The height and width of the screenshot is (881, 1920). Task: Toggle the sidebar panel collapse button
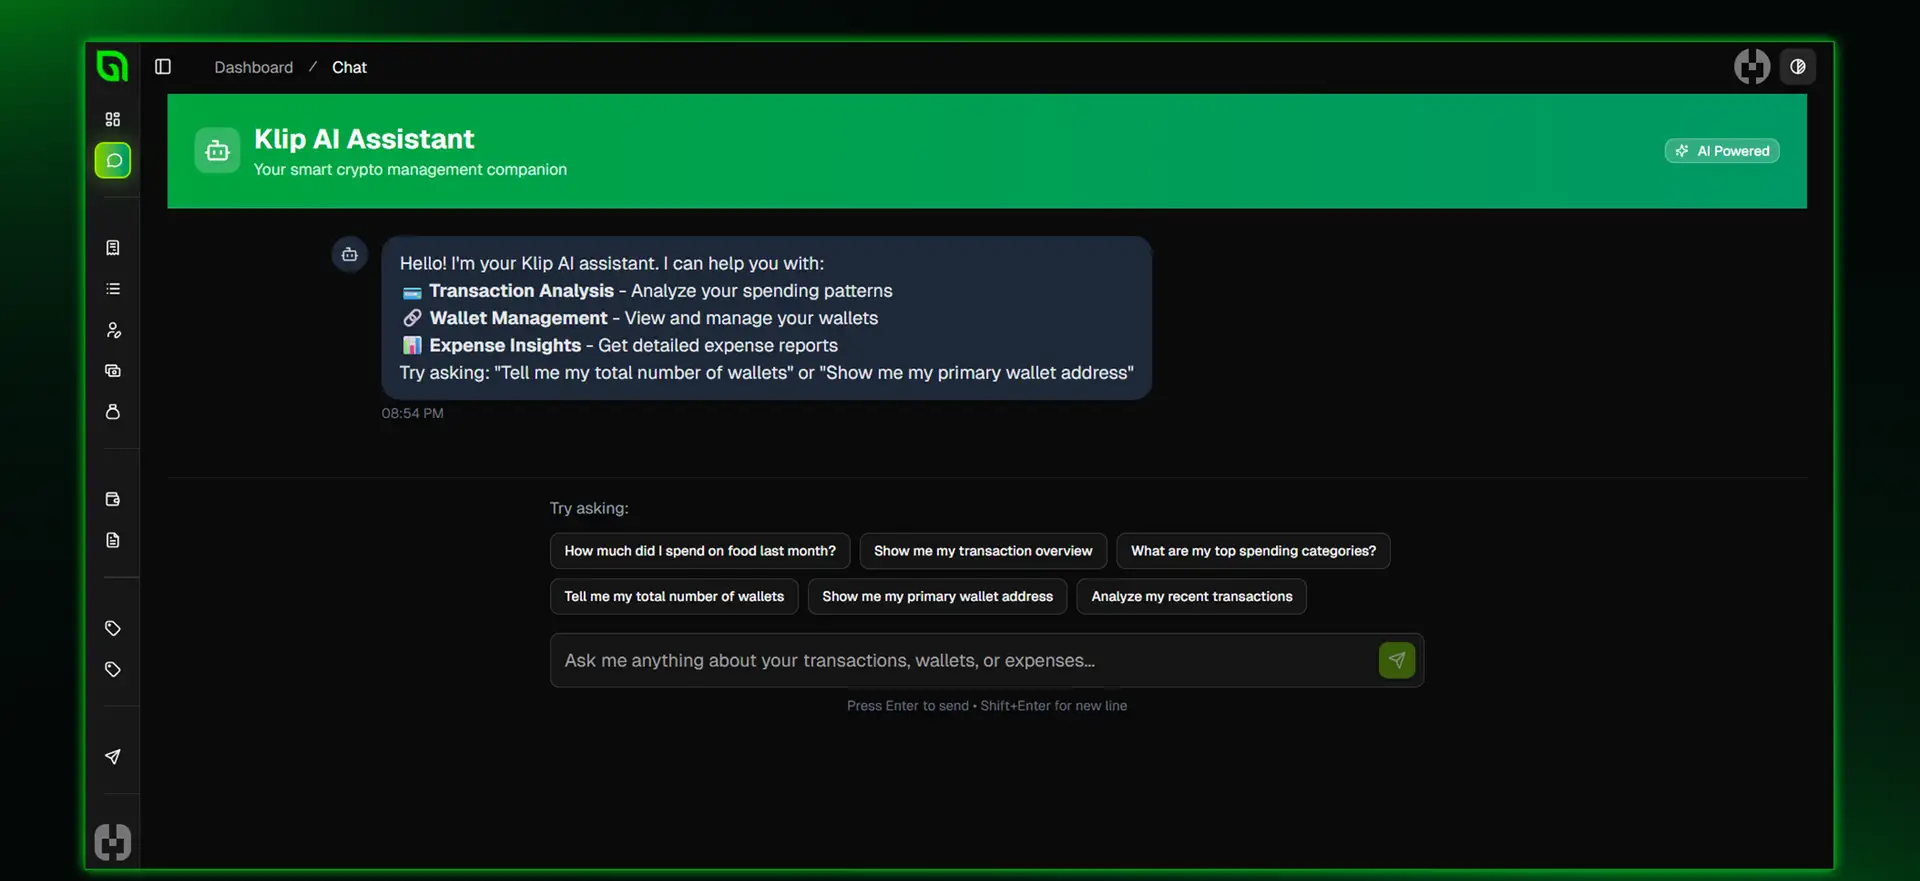pyautogui.click(x=163, y=67)
